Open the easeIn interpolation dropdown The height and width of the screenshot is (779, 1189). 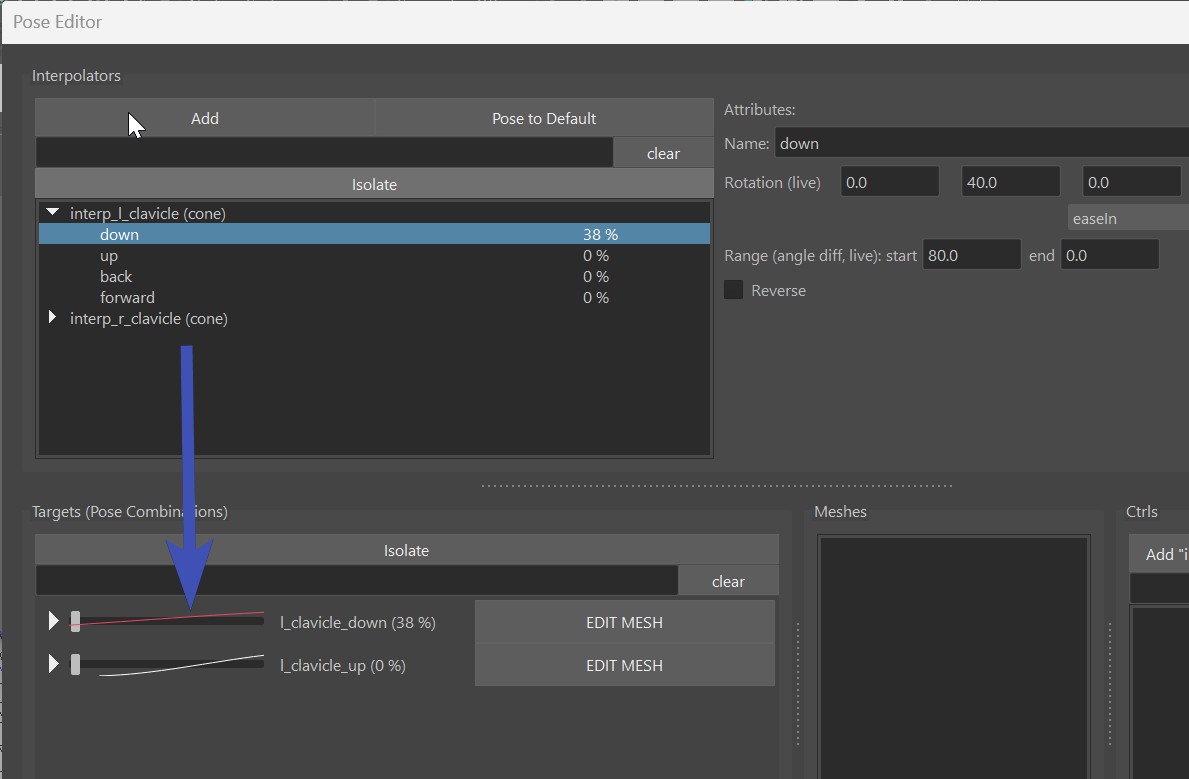tap(1127, 218)
